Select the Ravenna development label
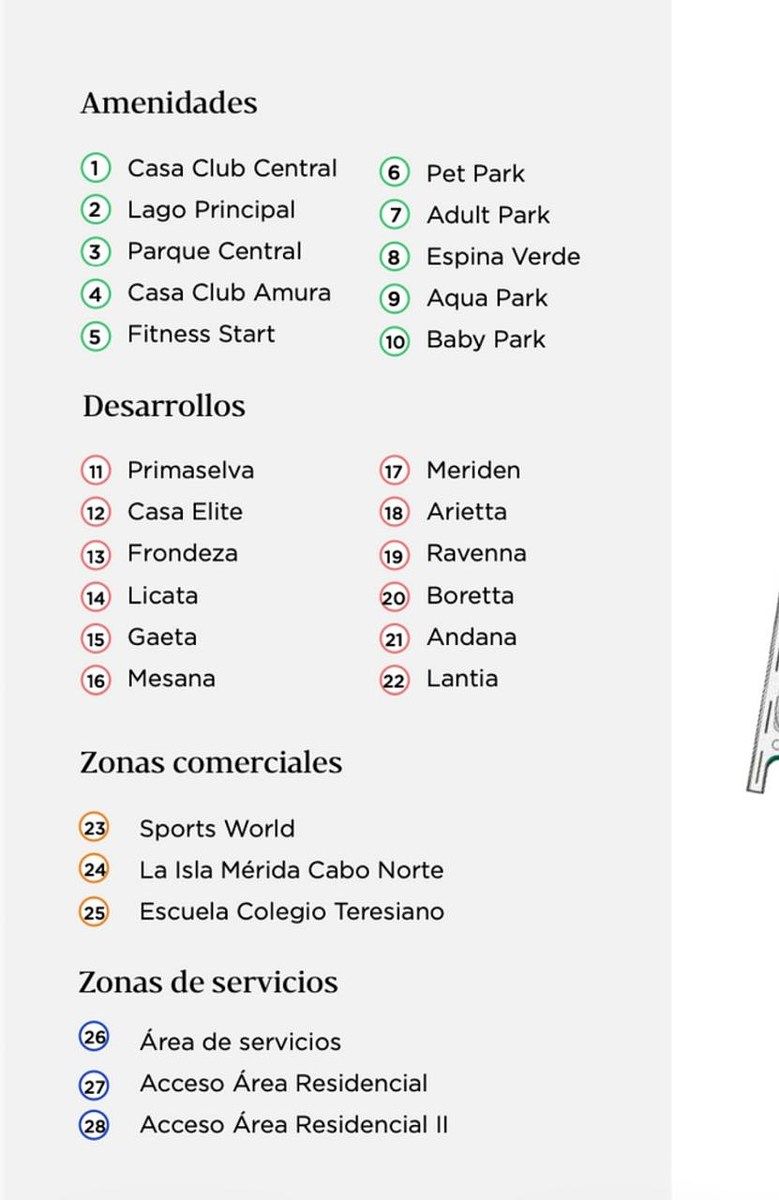779x1200 pixels. pos(476,553)
